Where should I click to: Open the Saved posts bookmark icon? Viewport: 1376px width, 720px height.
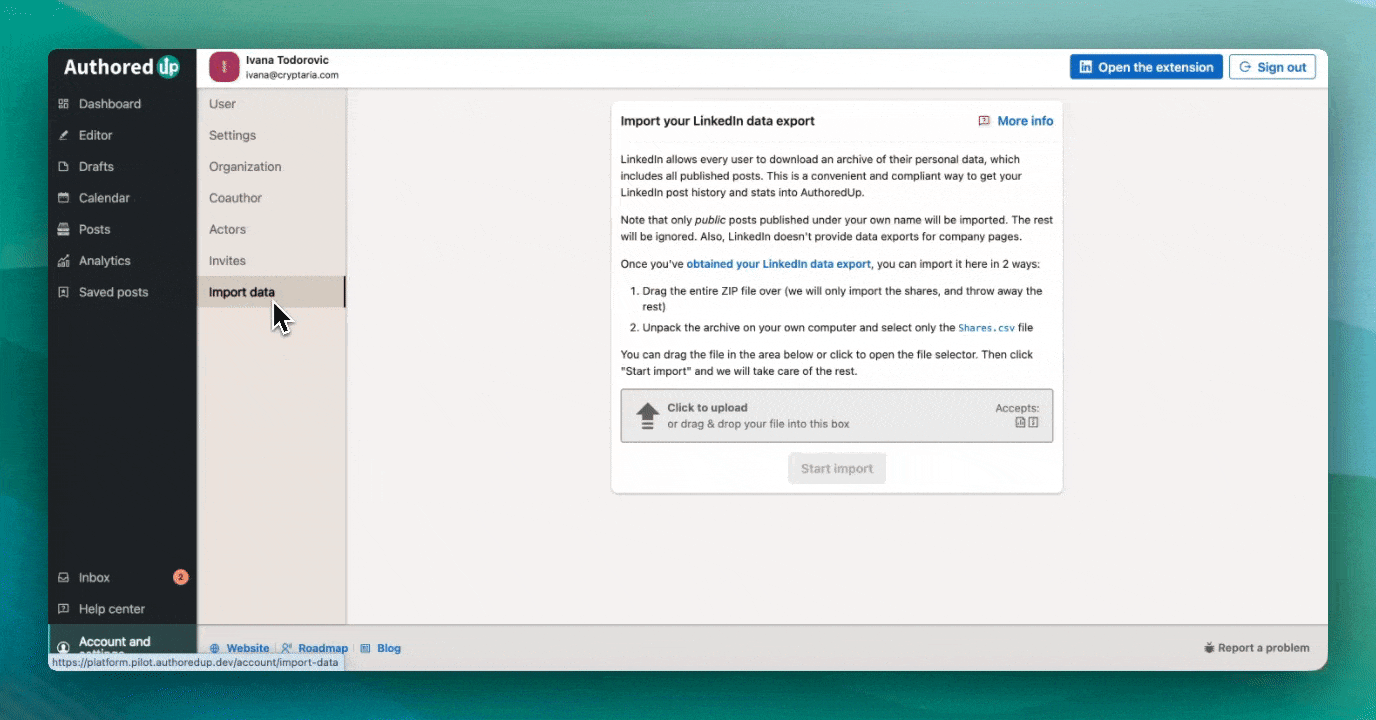point(64,292)
